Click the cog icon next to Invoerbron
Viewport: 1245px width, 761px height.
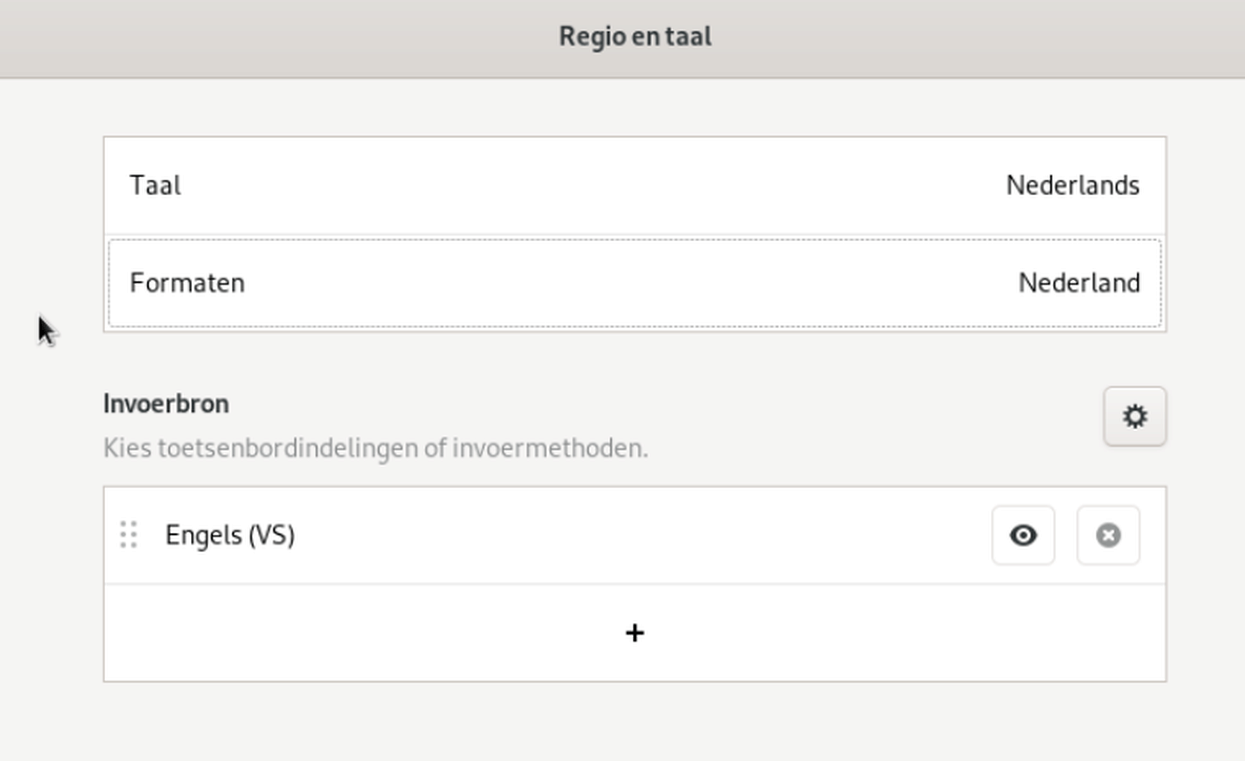coord(1135,416)
